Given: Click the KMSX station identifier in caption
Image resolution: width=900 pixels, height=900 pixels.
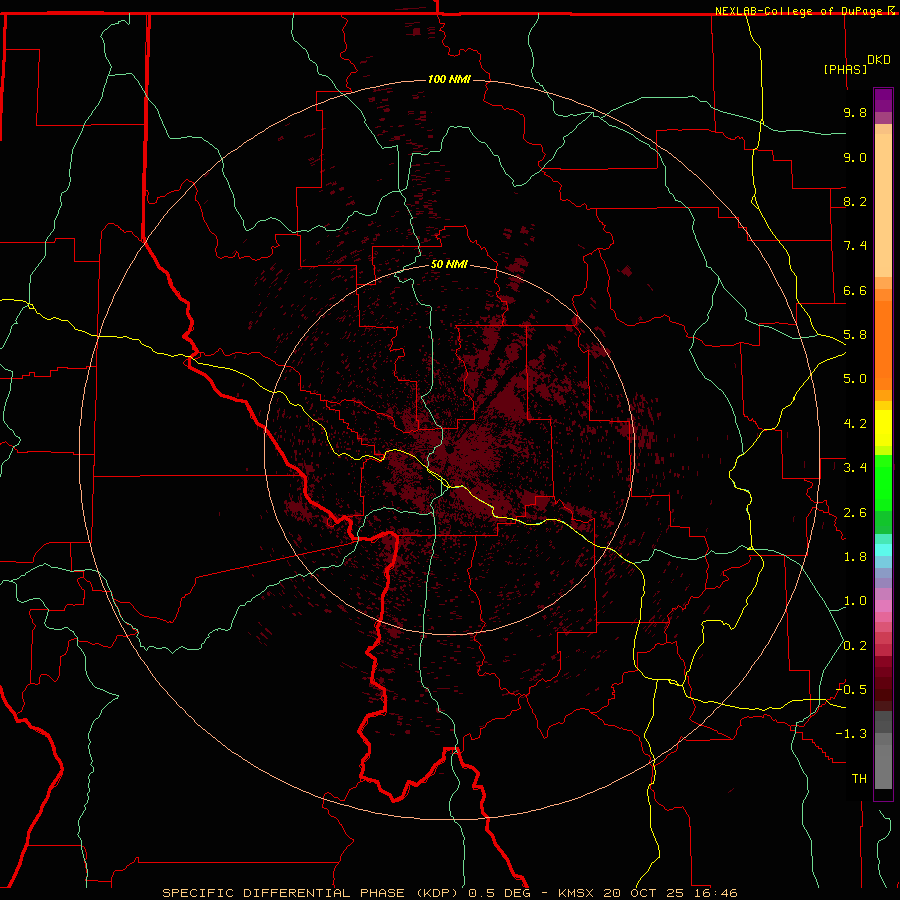Looking at the screenshot, I should click(x=576, y=893).
